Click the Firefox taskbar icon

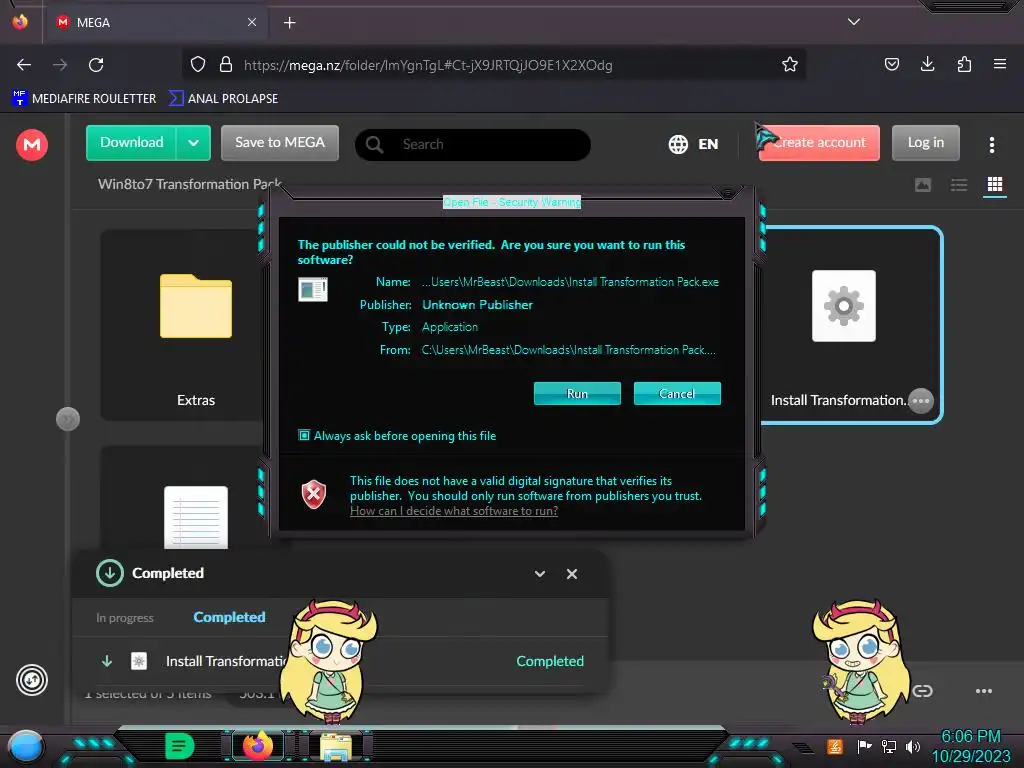[258, 745]
